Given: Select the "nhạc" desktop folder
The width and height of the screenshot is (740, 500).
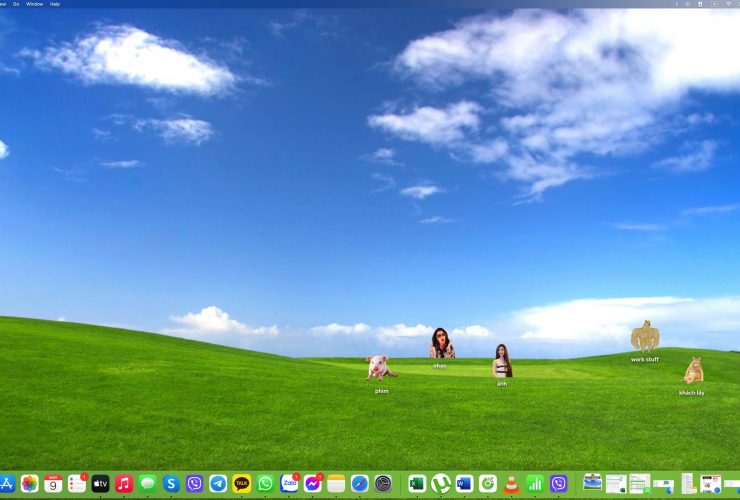Looking at the screenshot, I should (x=441, y=343).
